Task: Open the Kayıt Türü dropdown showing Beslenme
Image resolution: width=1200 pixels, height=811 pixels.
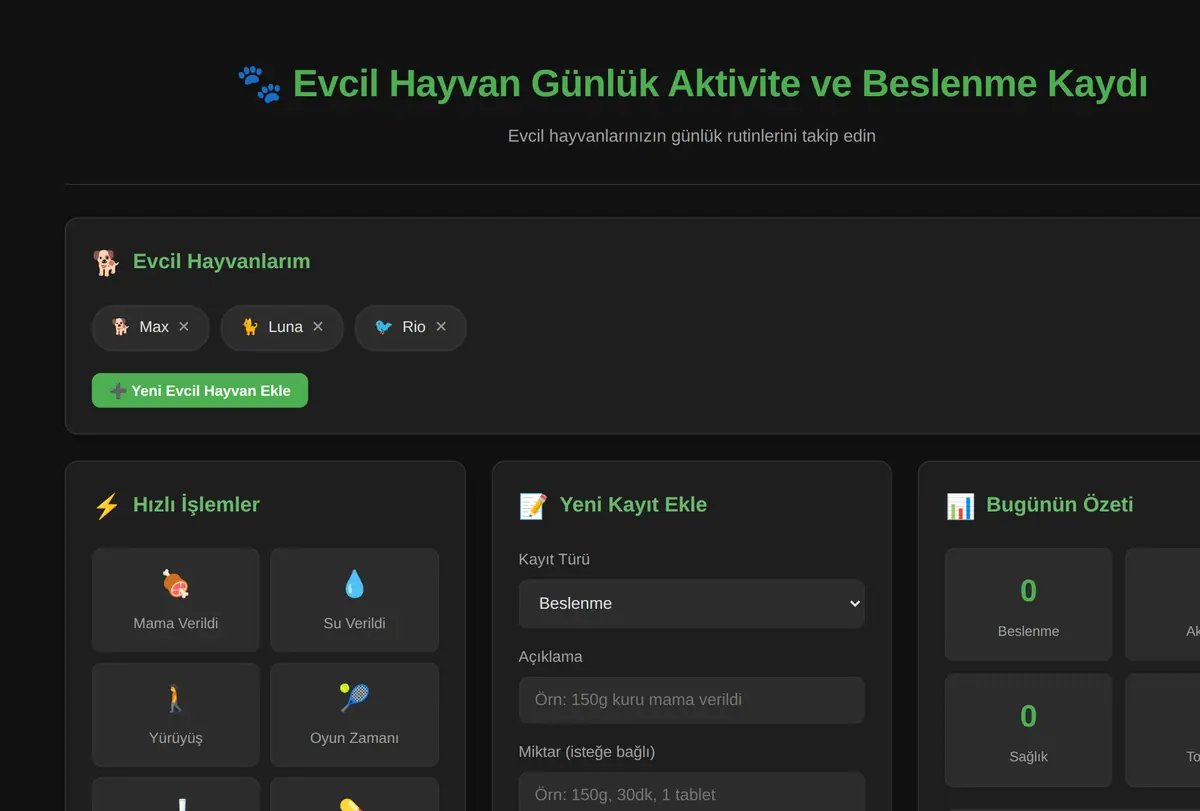Action: 692,604
